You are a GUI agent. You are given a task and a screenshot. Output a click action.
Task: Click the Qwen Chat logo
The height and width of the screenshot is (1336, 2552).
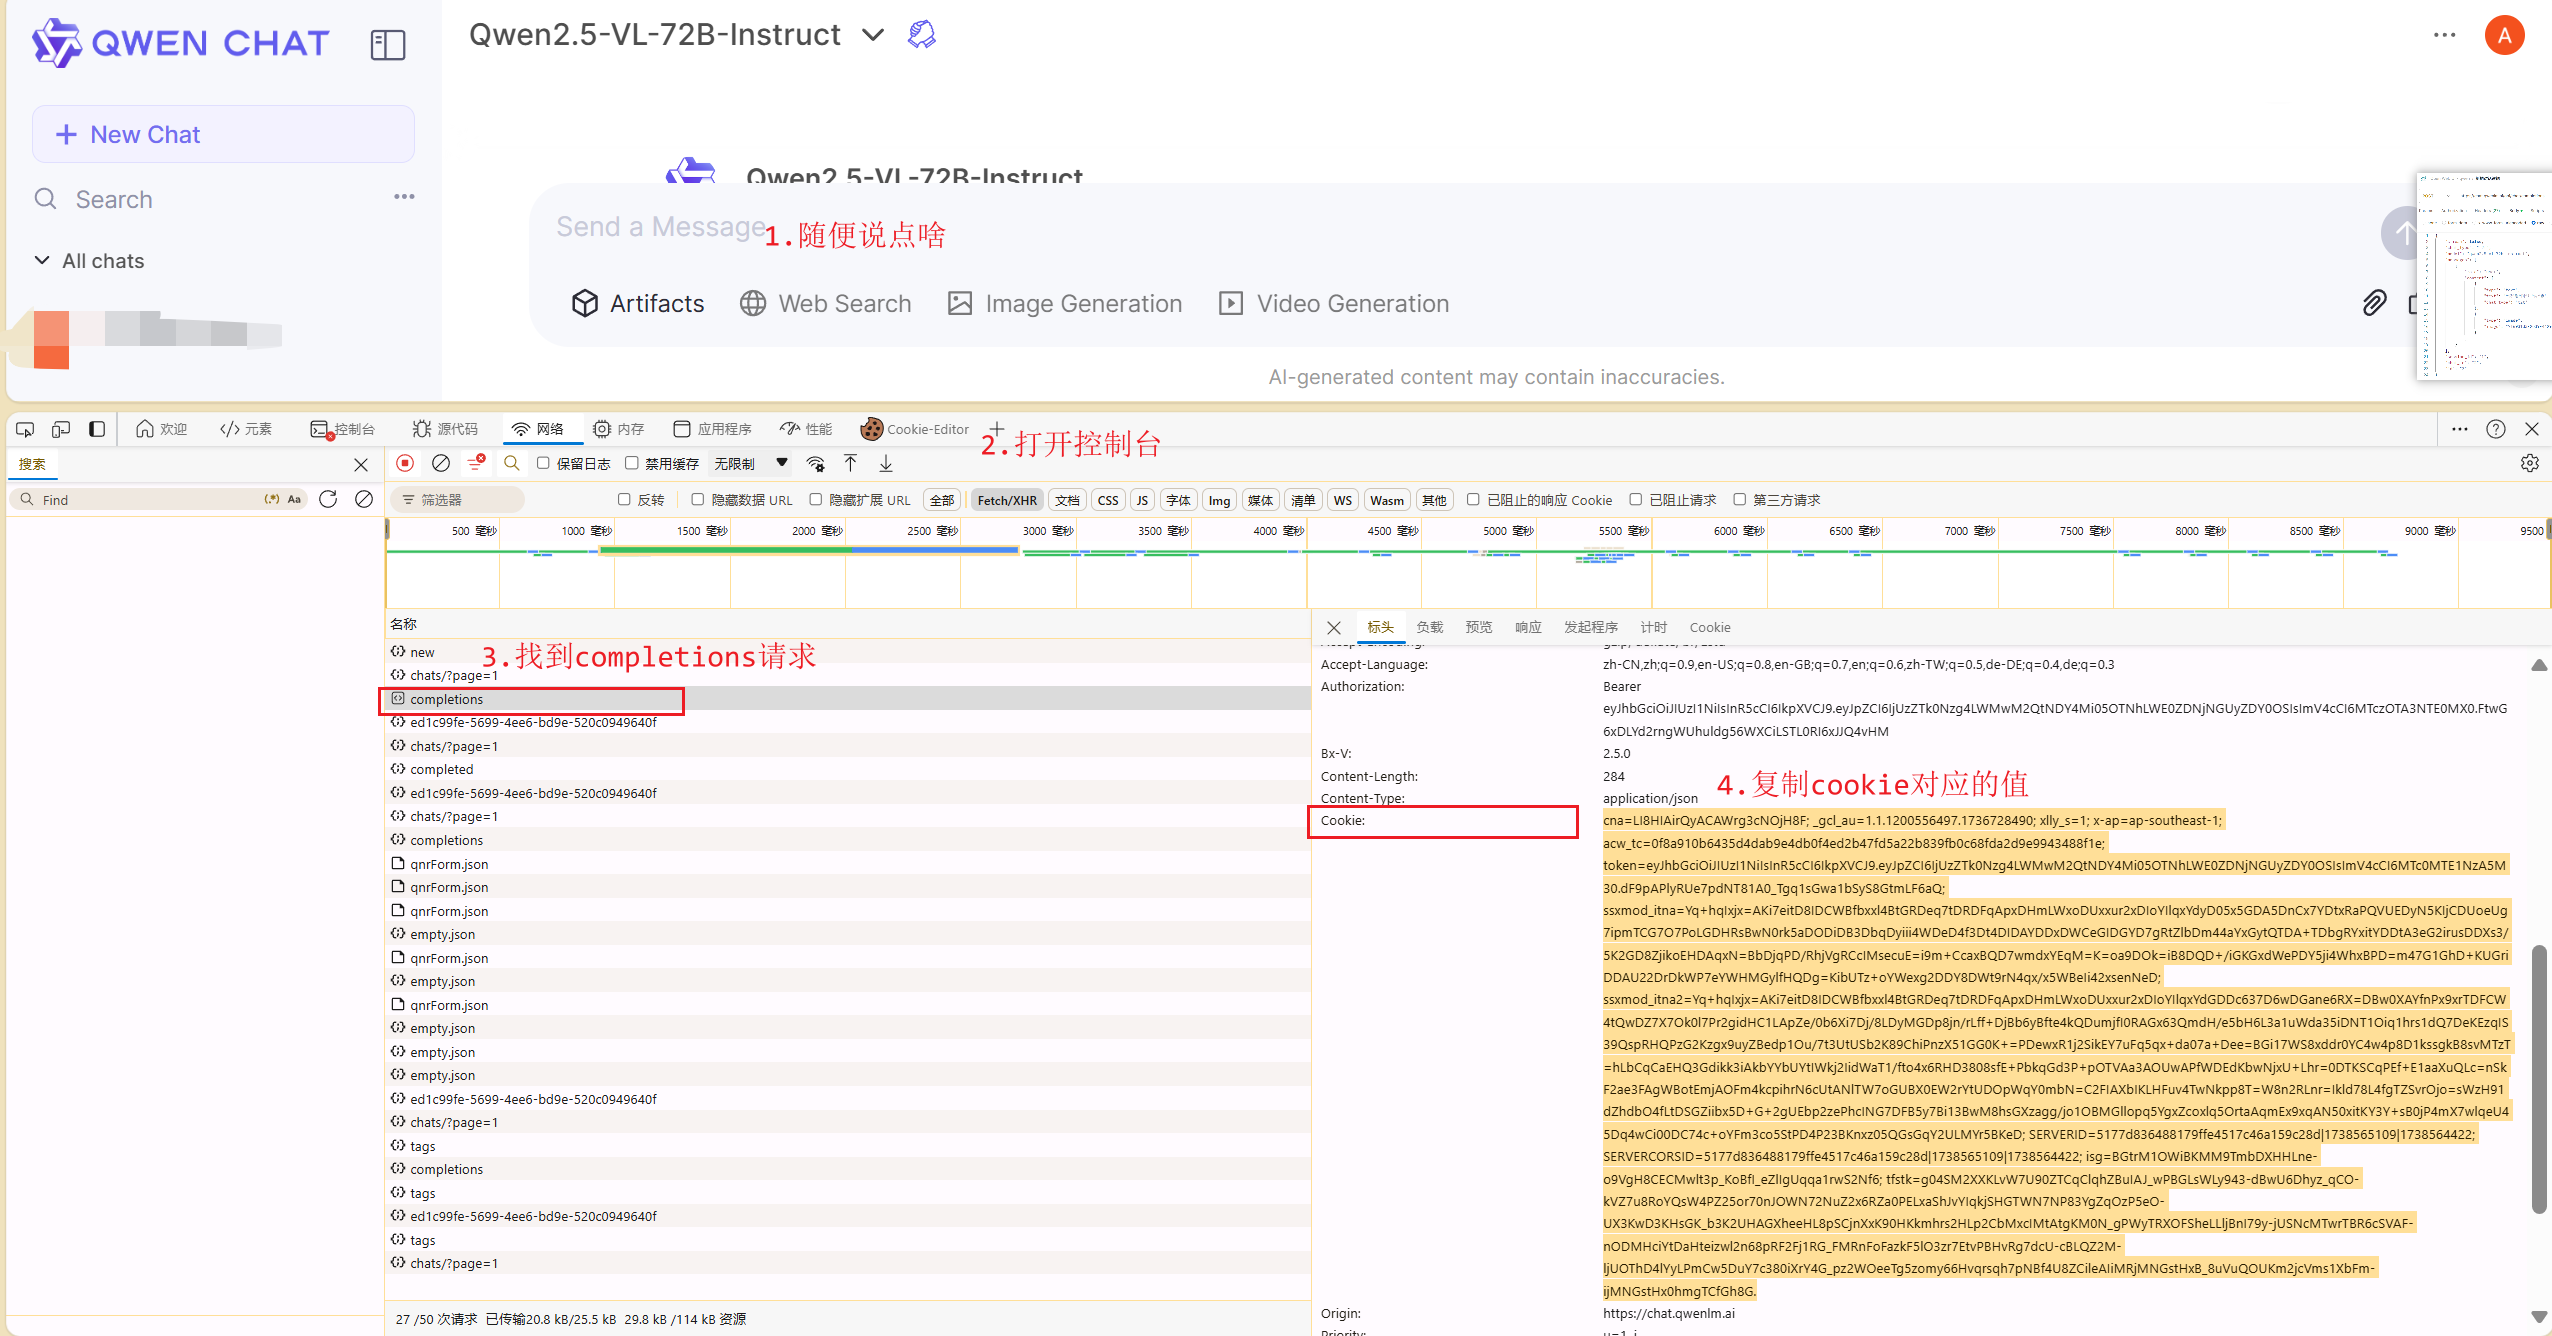pos(180,43)
